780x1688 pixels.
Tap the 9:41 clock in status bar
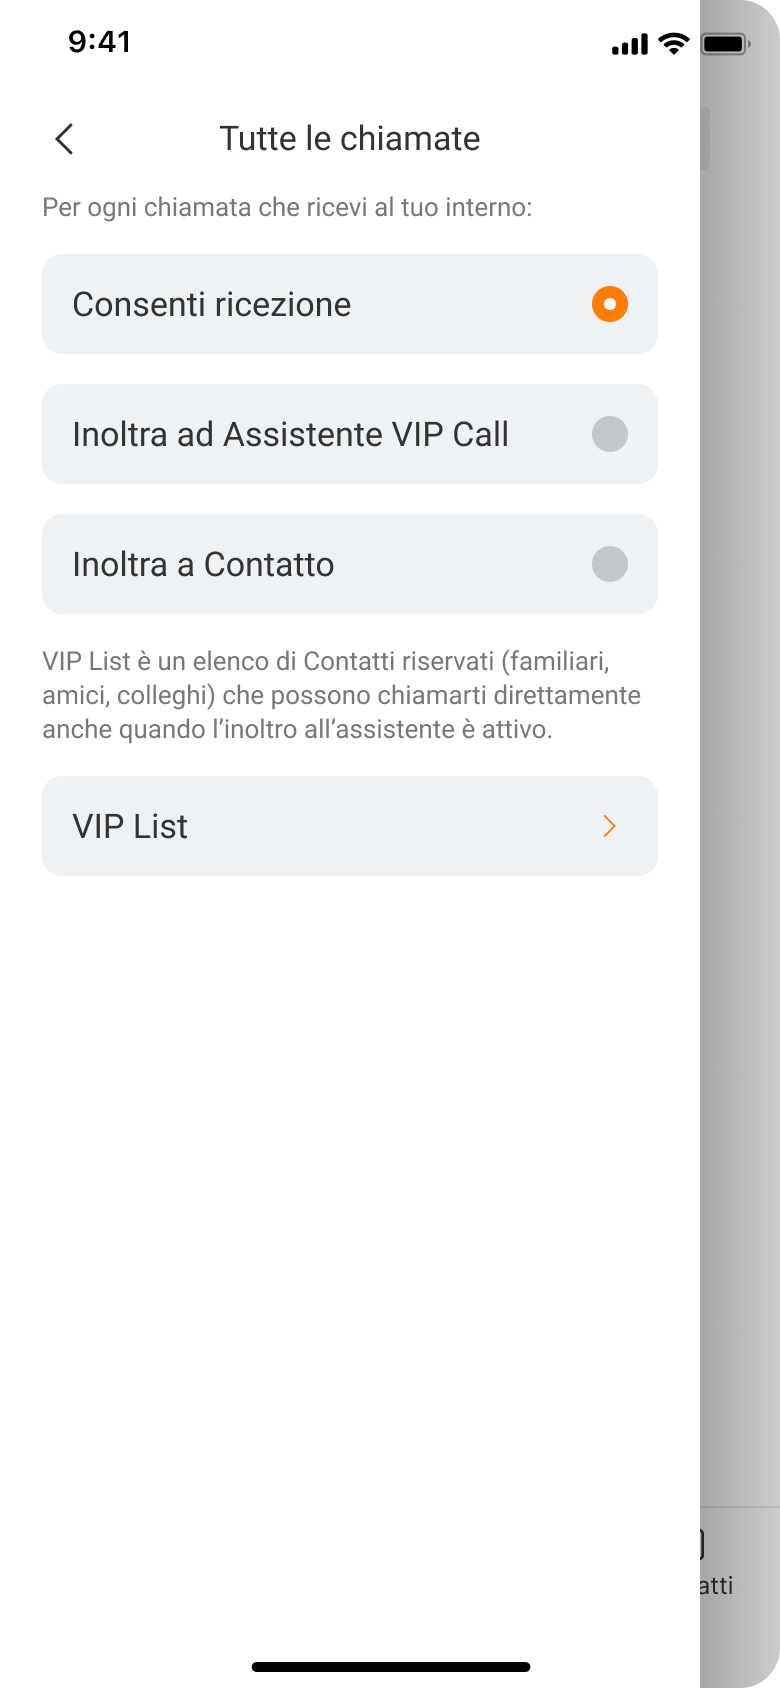100,42
